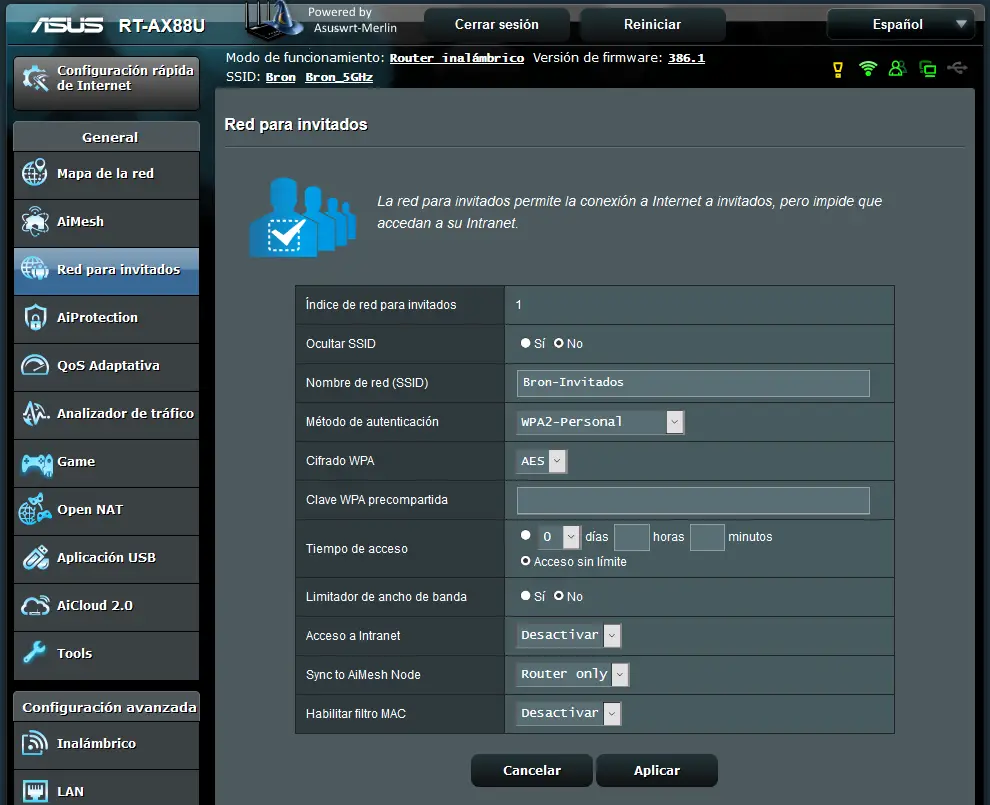Click the Game controller icon

(37, 463)
